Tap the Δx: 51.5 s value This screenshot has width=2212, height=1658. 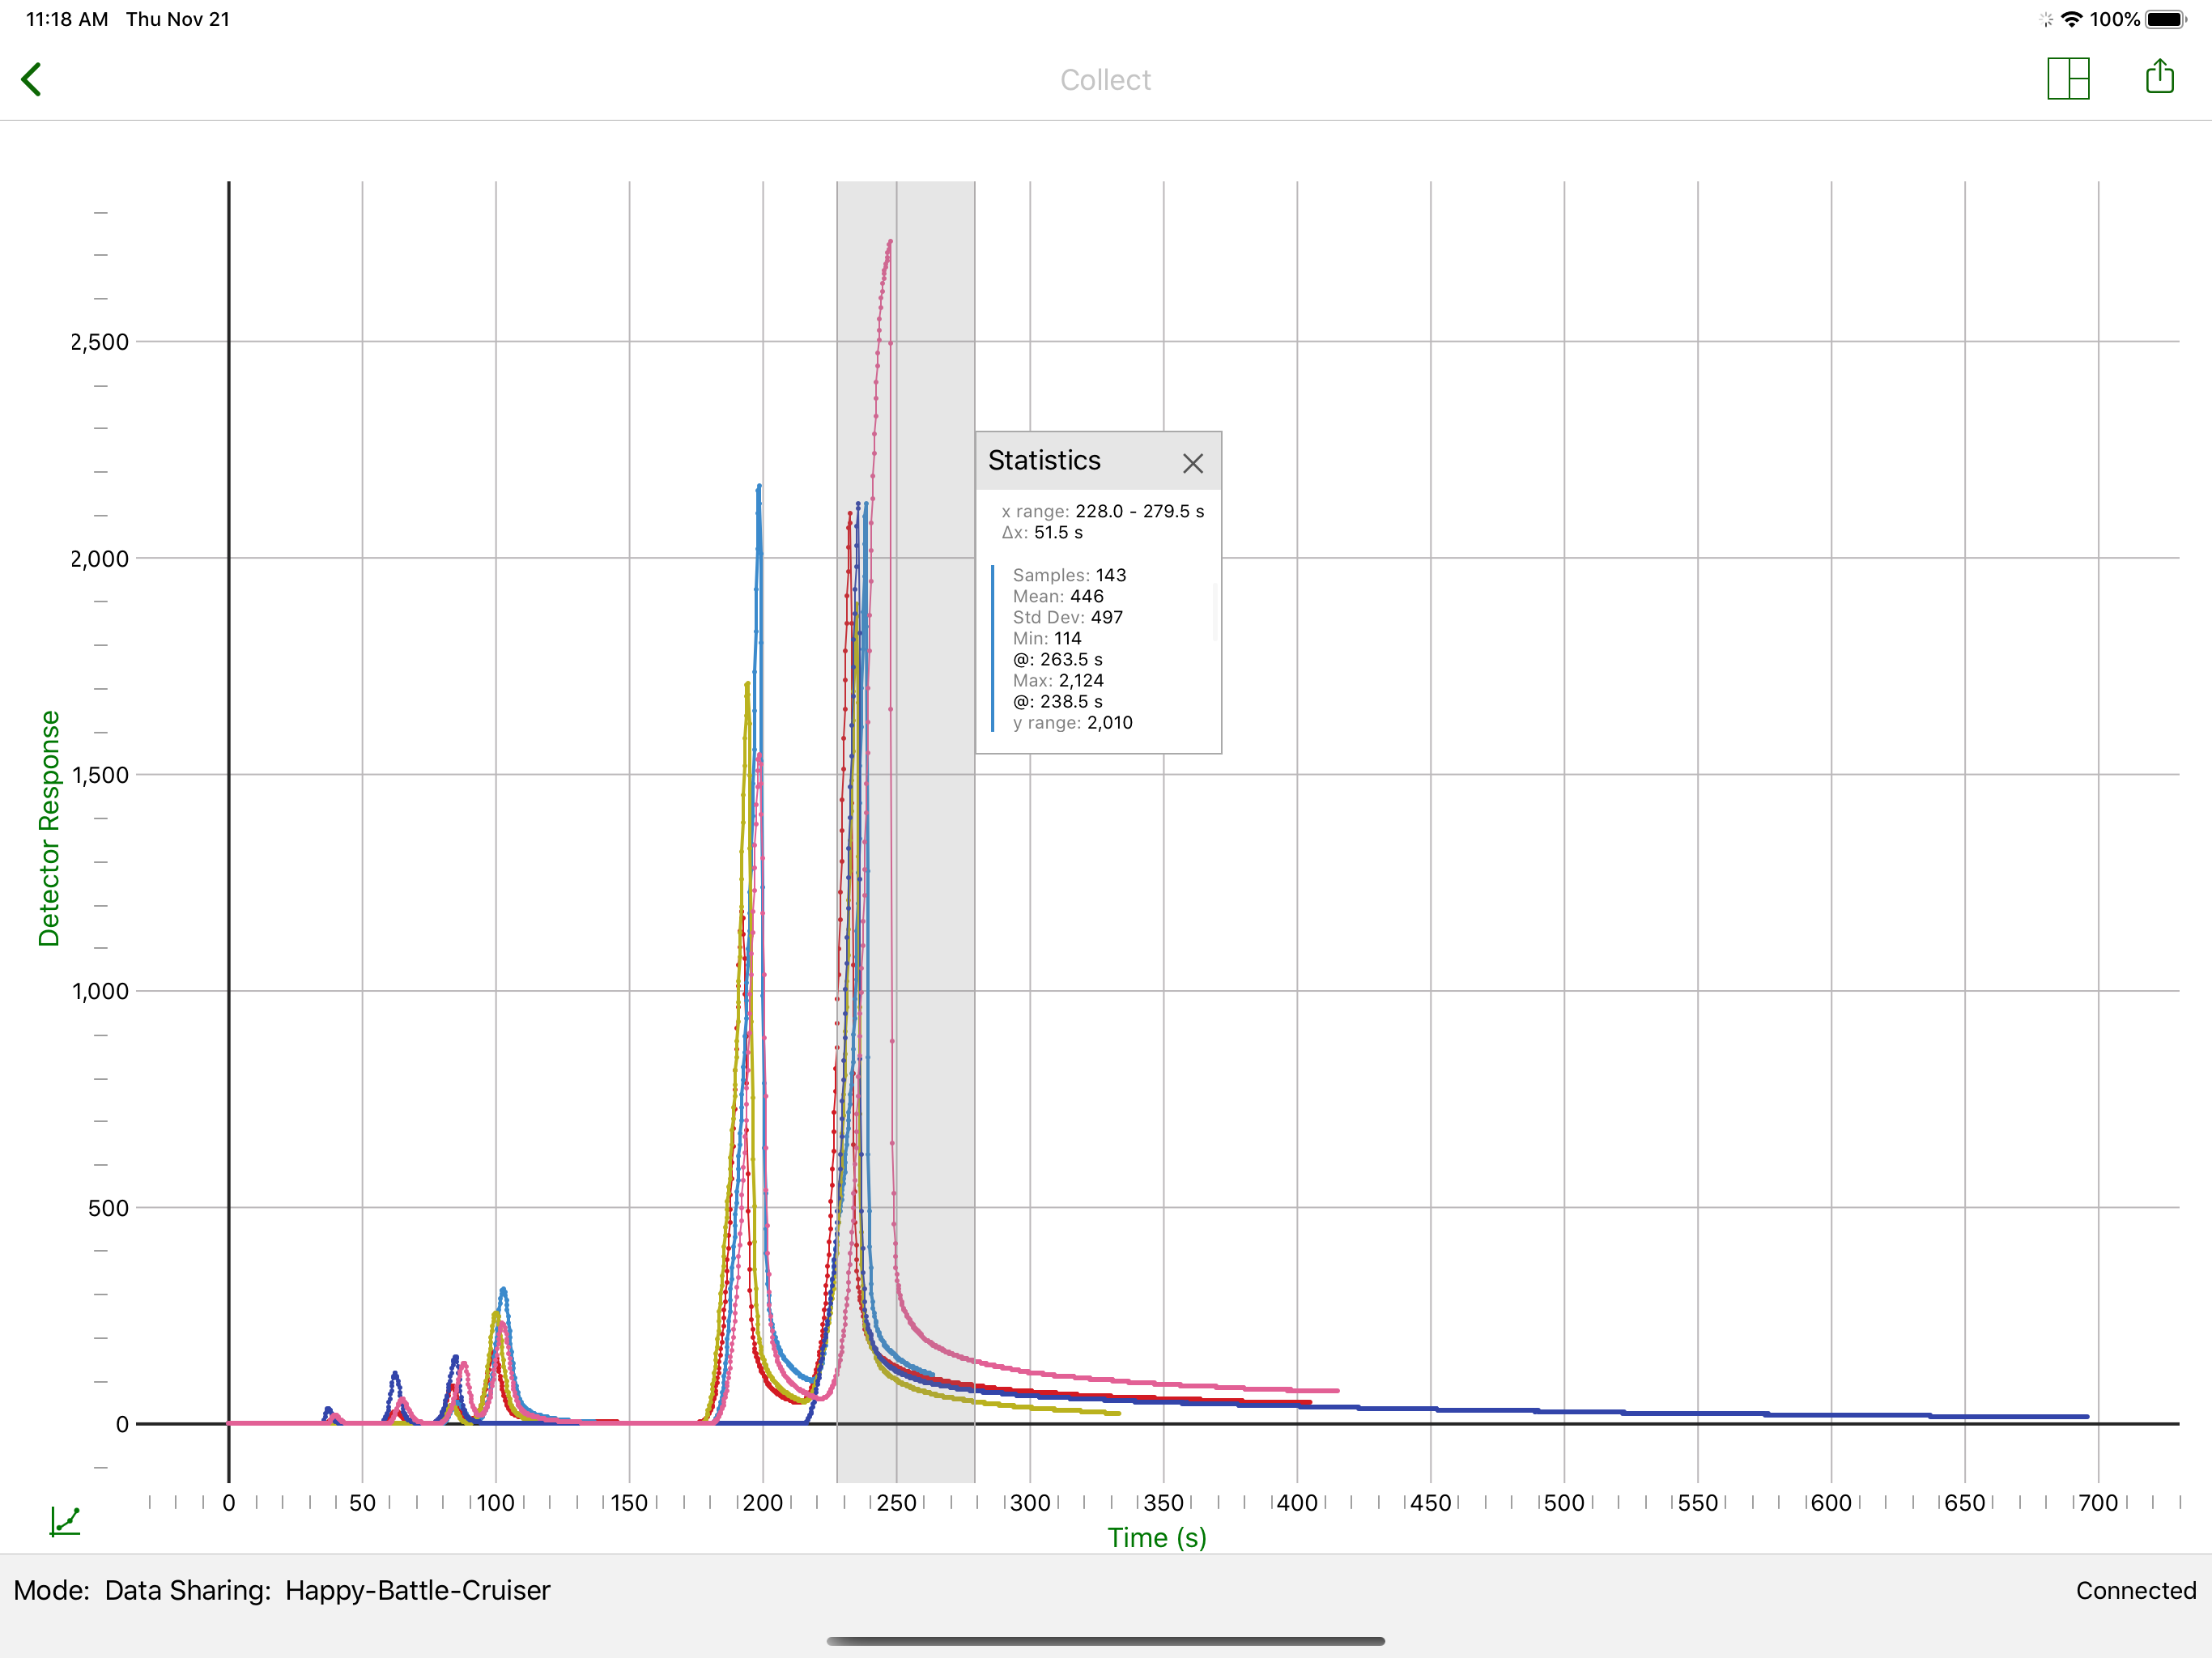[x=1042, y=532]
